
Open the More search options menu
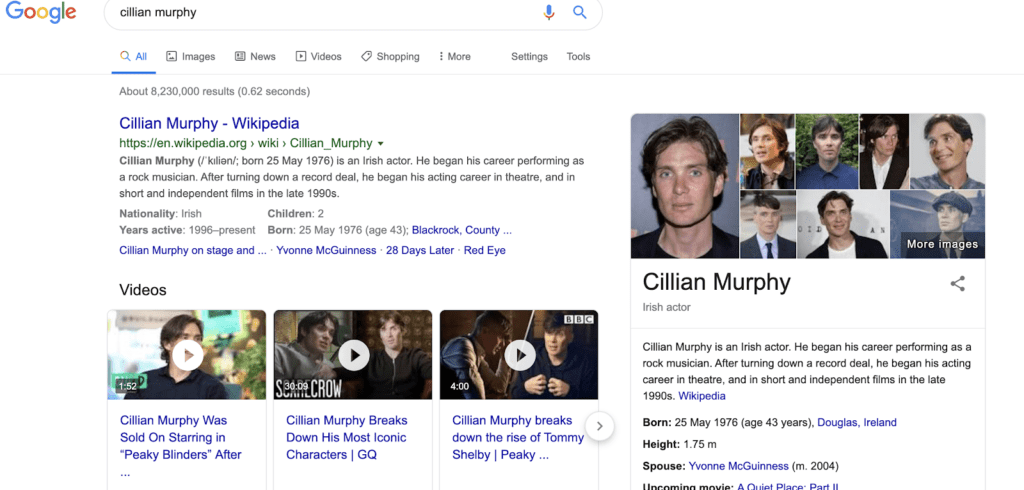tap(455, 57)
